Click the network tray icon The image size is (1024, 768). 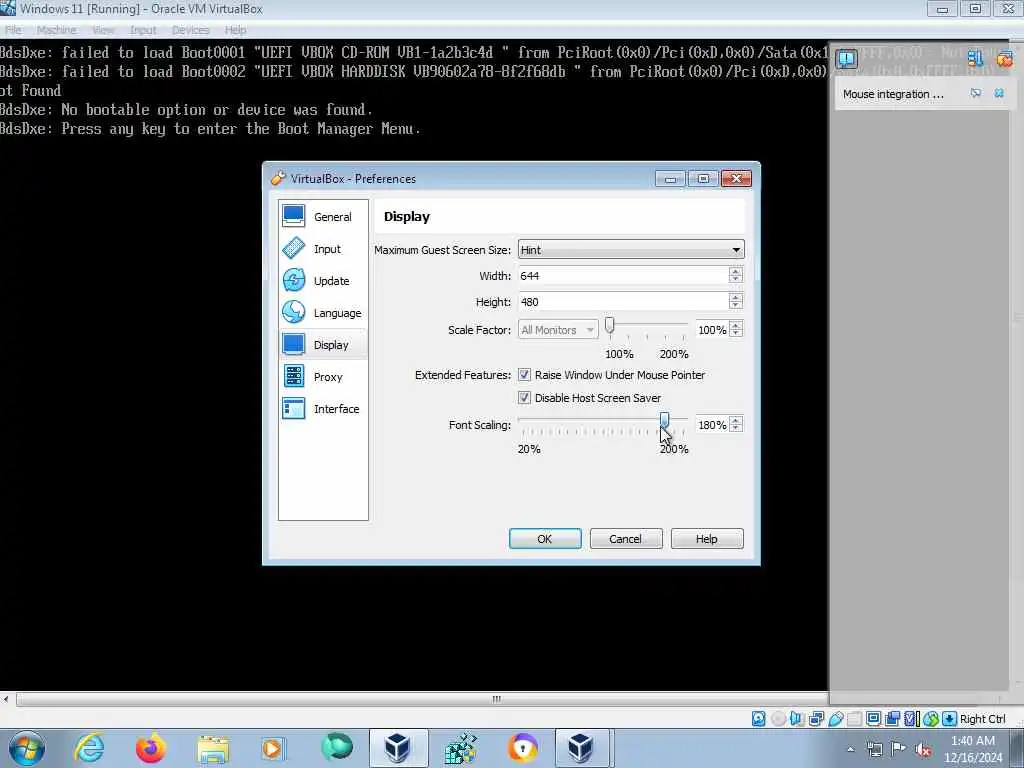[x=874, y=749]
